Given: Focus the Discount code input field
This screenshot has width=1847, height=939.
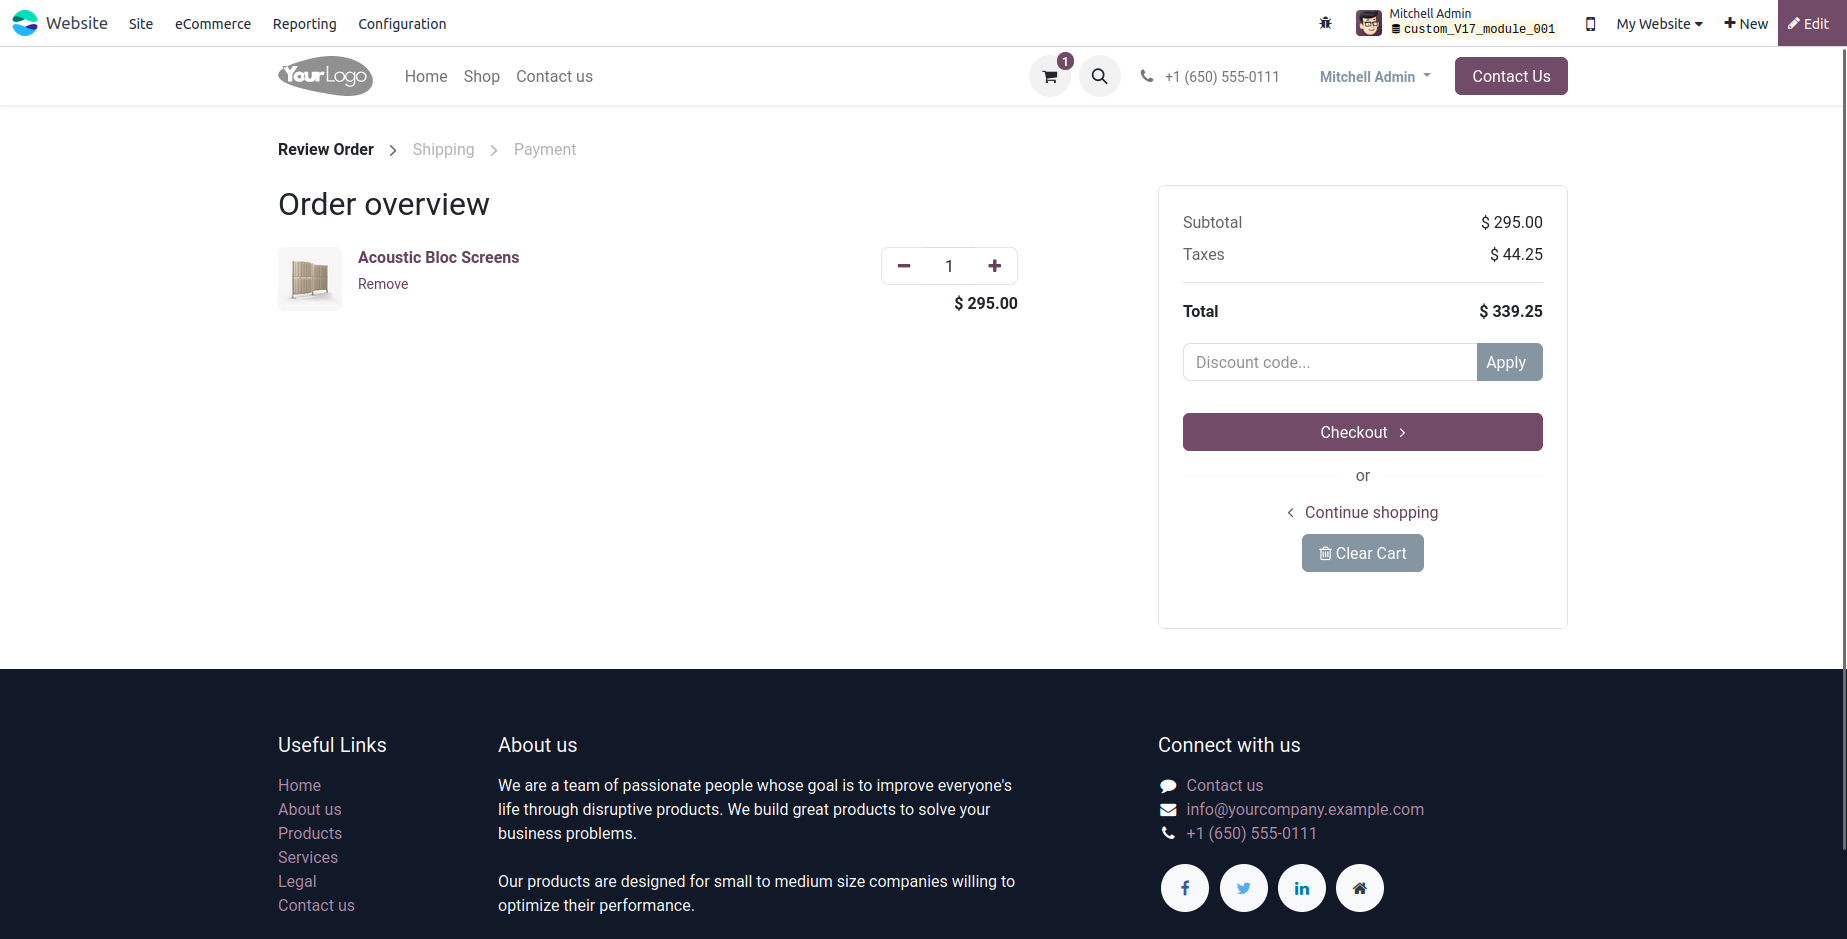Looking at the screenshot, I should click(x=1329, y=362).
